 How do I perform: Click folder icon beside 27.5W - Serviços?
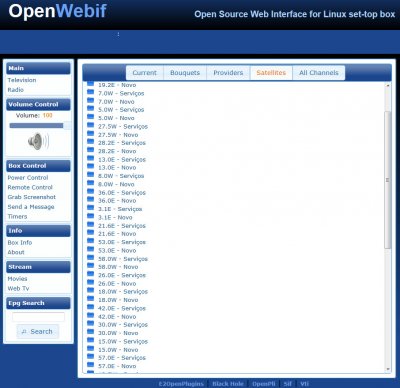90,125
